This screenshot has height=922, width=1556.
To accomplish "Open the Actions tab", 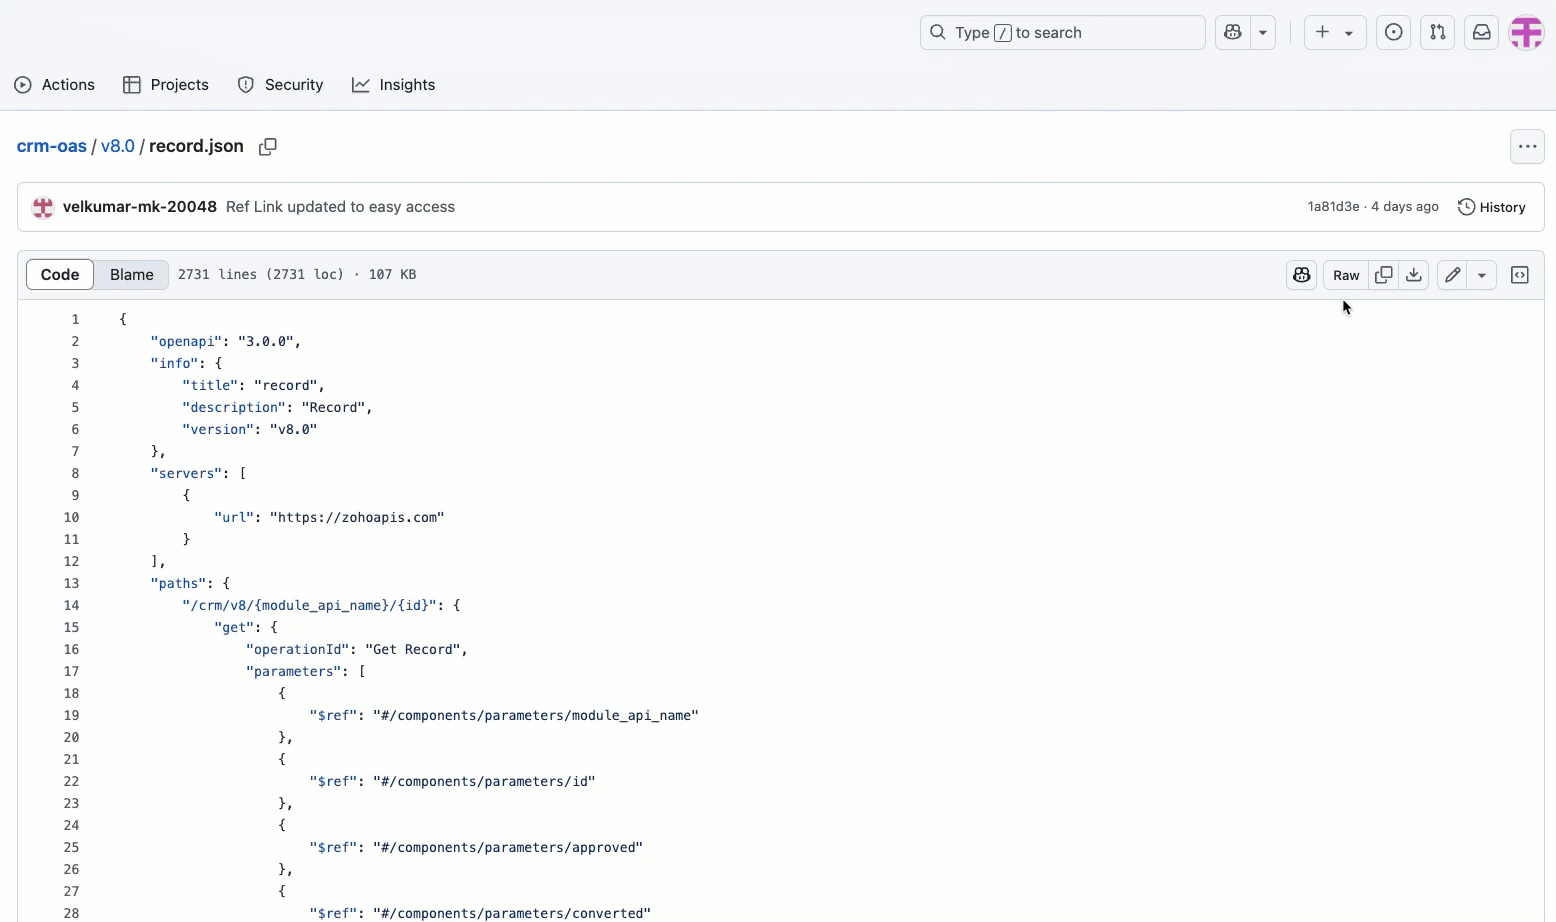I will [55, 85].
